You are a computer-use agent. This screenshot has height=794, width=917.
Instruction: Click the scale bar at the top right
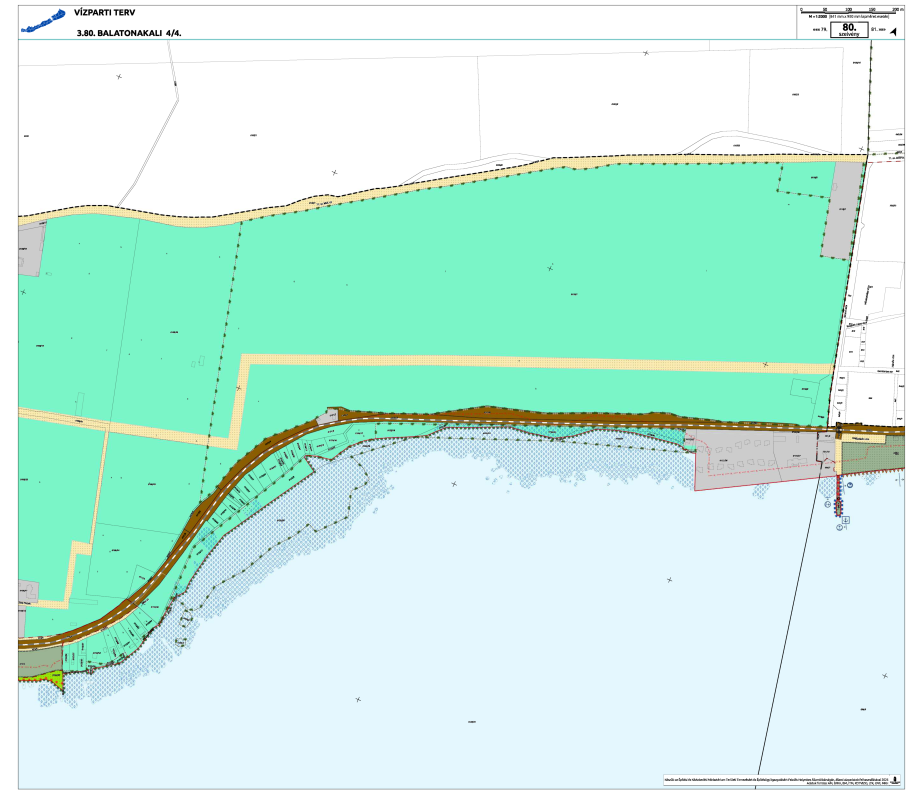tap(848, 10)
